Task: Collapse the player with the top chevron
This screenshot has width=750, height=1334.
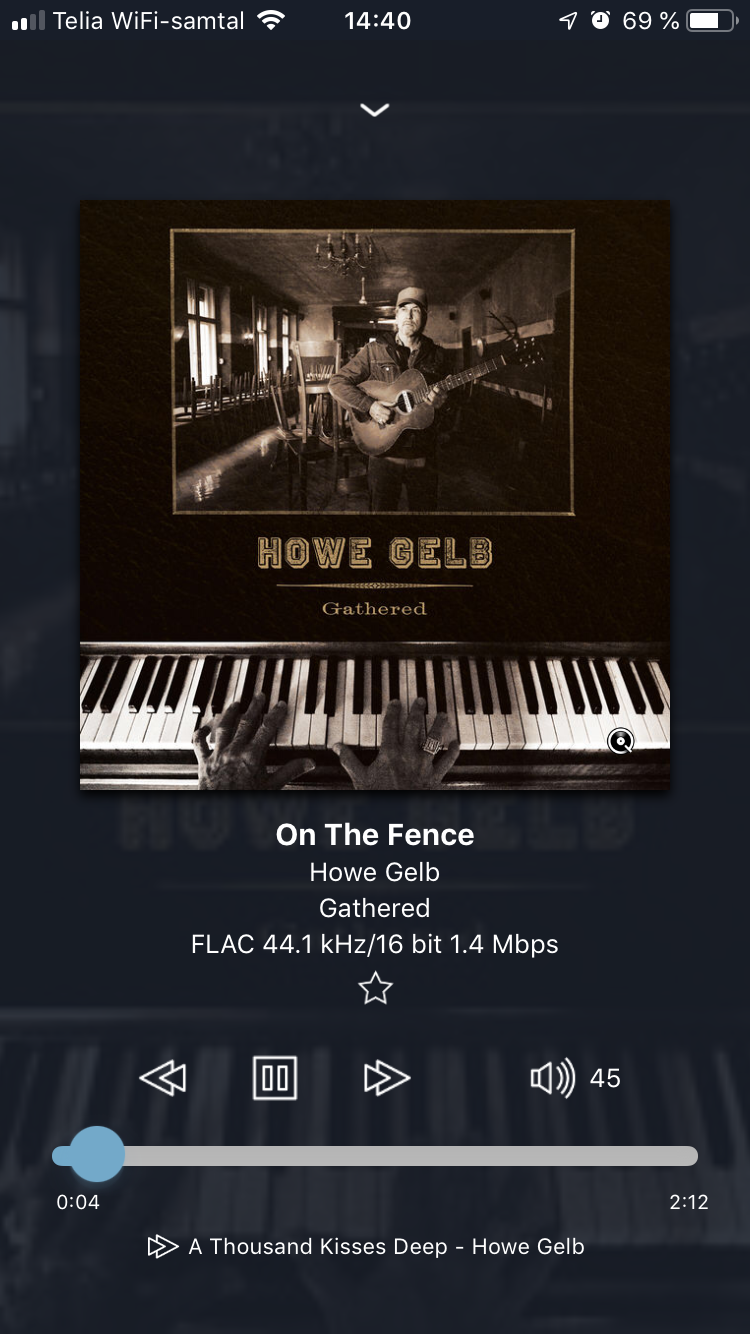Action: click(x=375, y=110)
